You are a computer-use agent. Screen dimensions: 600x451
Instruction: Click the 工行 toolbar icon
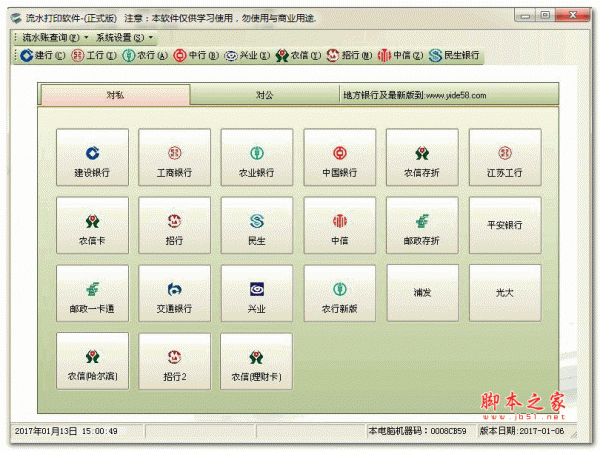(94, 55)
